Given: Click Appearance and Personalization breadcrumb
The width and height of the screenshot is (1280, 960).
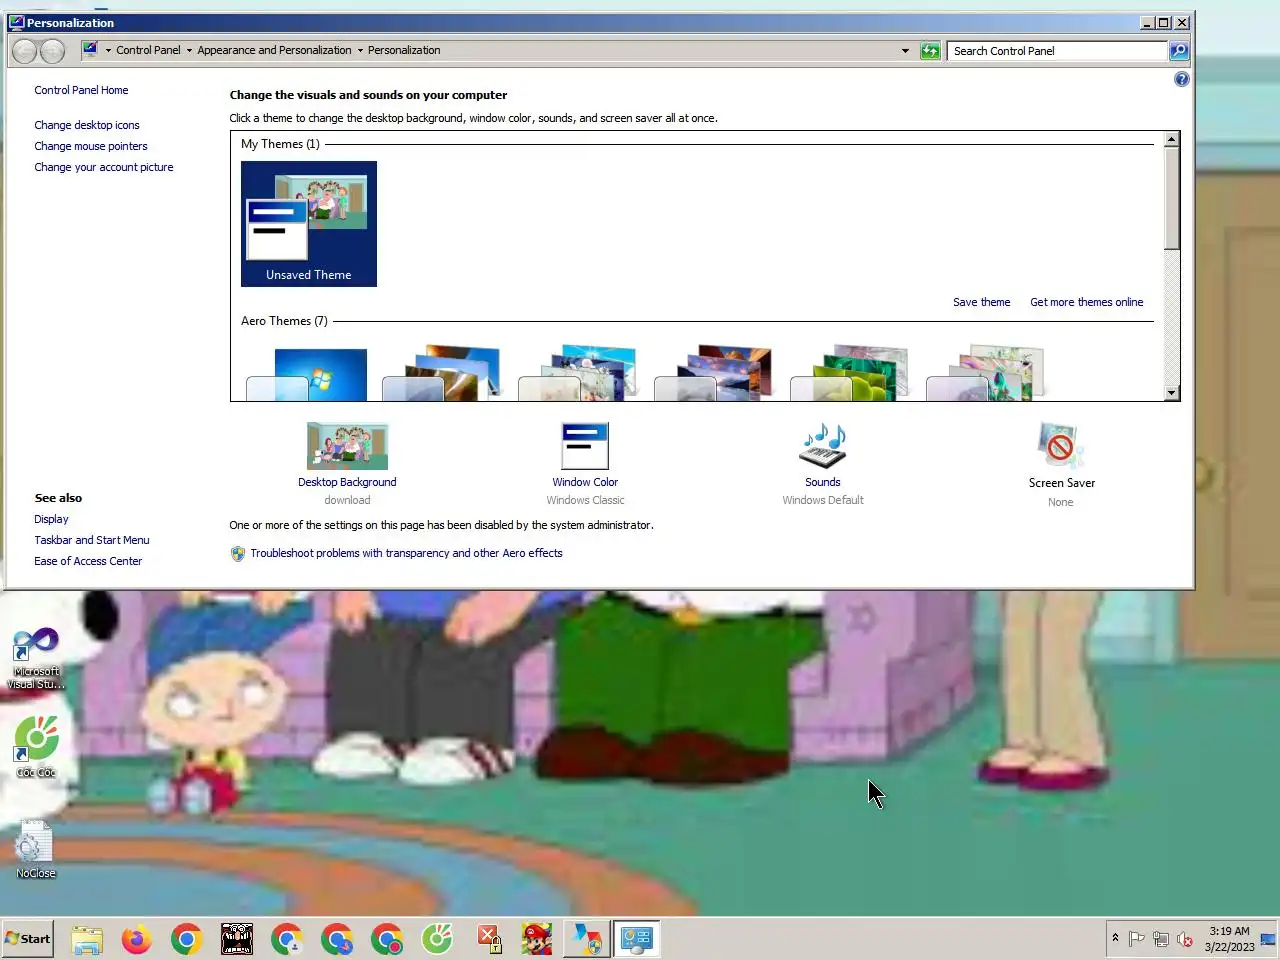Looking at the screenshot, I should pos(274,50).
